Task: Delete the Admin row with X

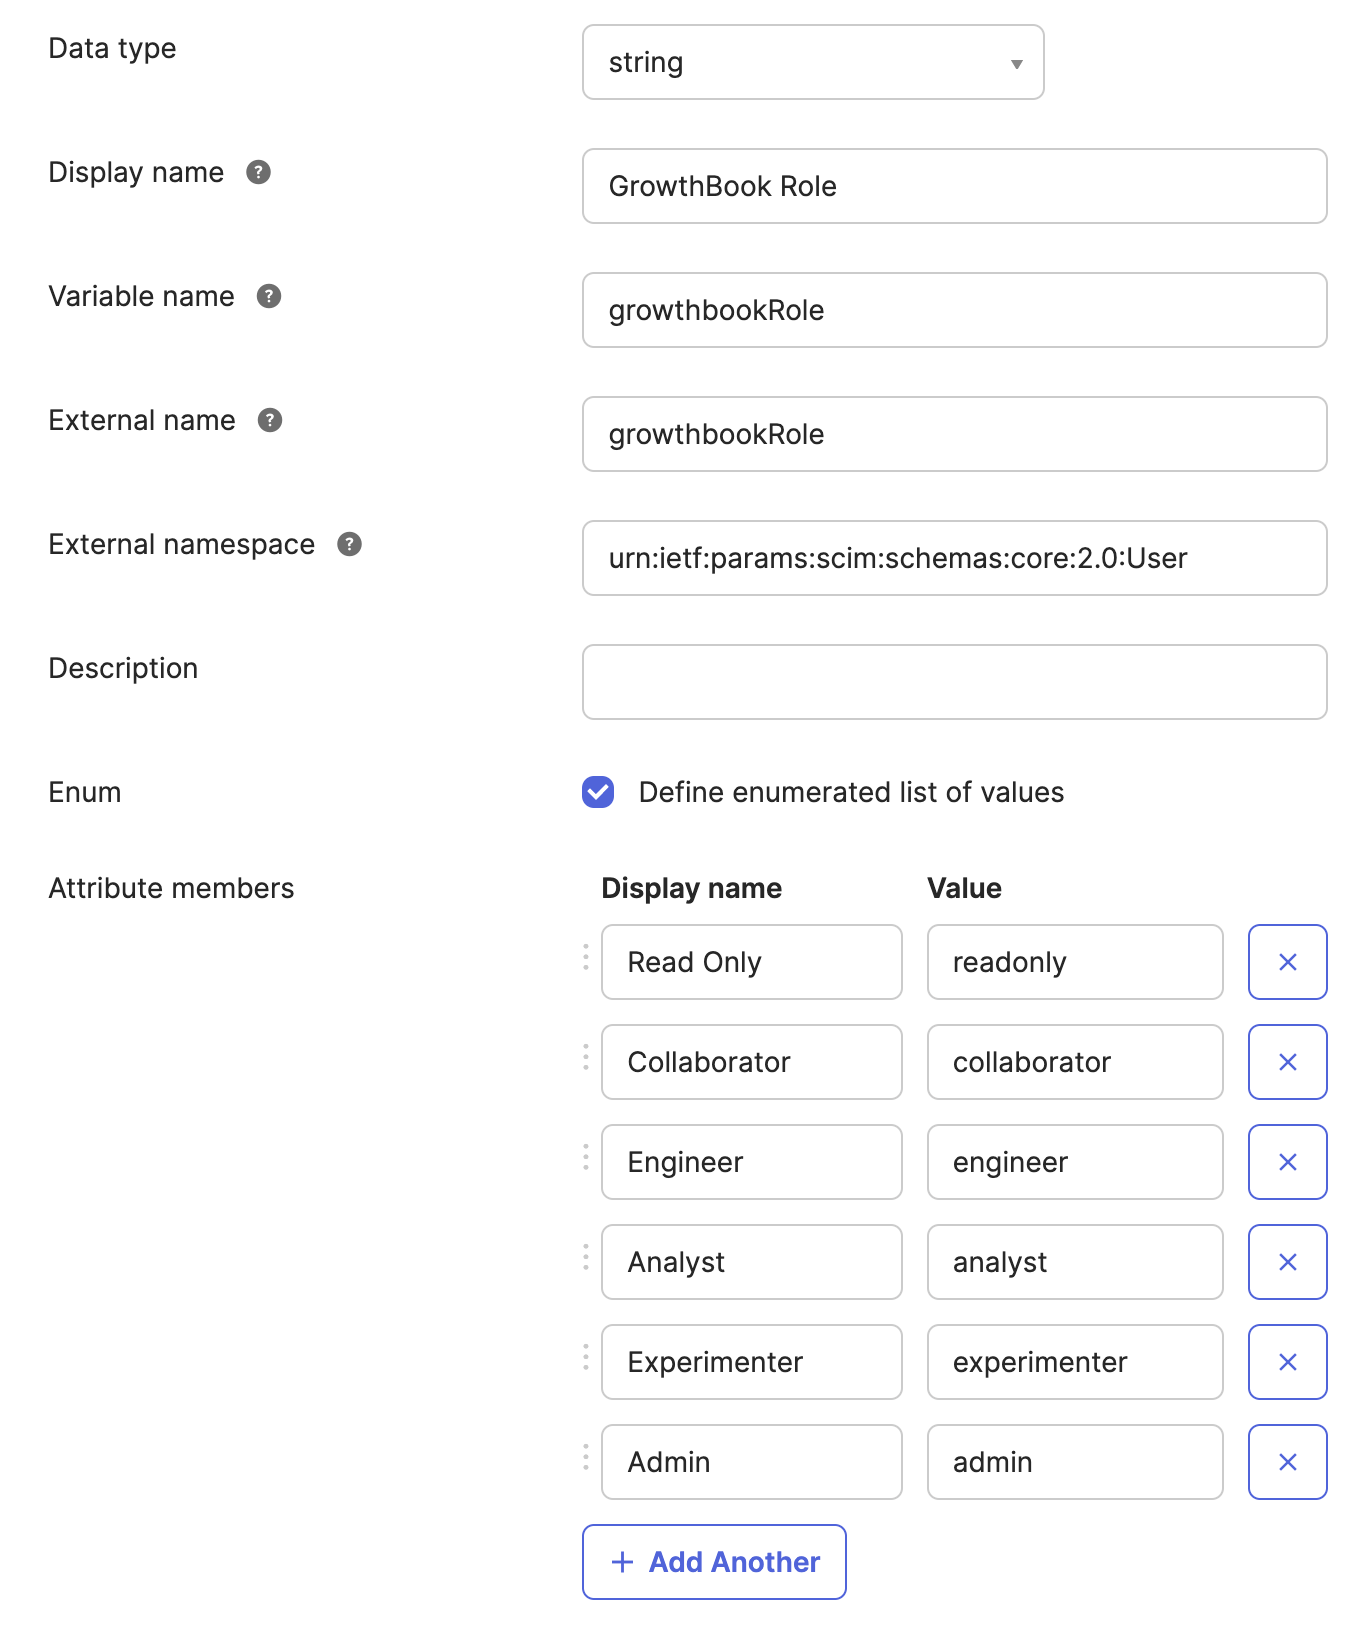Action: tap(1287, 1462)
